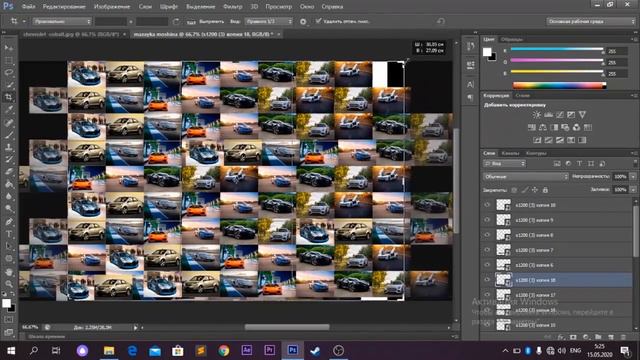The image size is (640, 360).
Task: Add a Color Balance adjustment
Action: point(543,127)
